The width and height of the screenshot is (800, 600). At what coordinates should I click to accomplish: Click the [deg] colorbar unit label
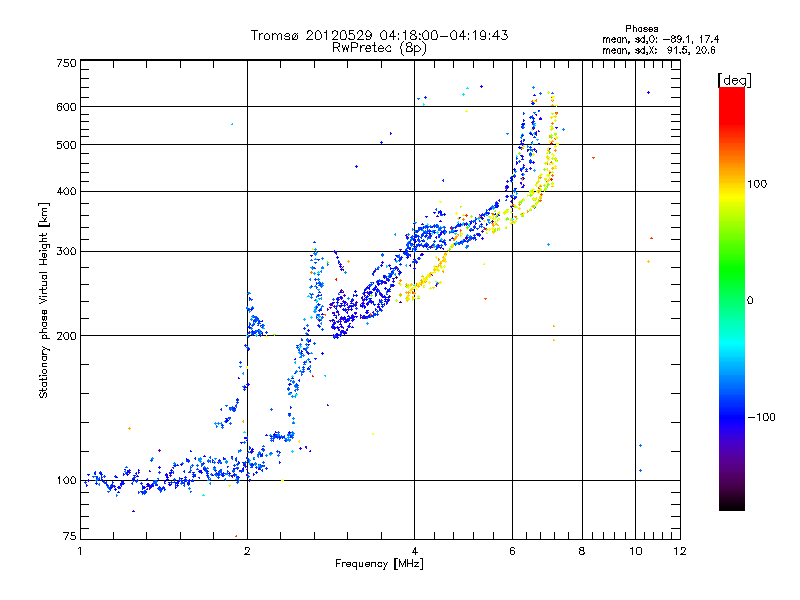(x=734, y=79)
